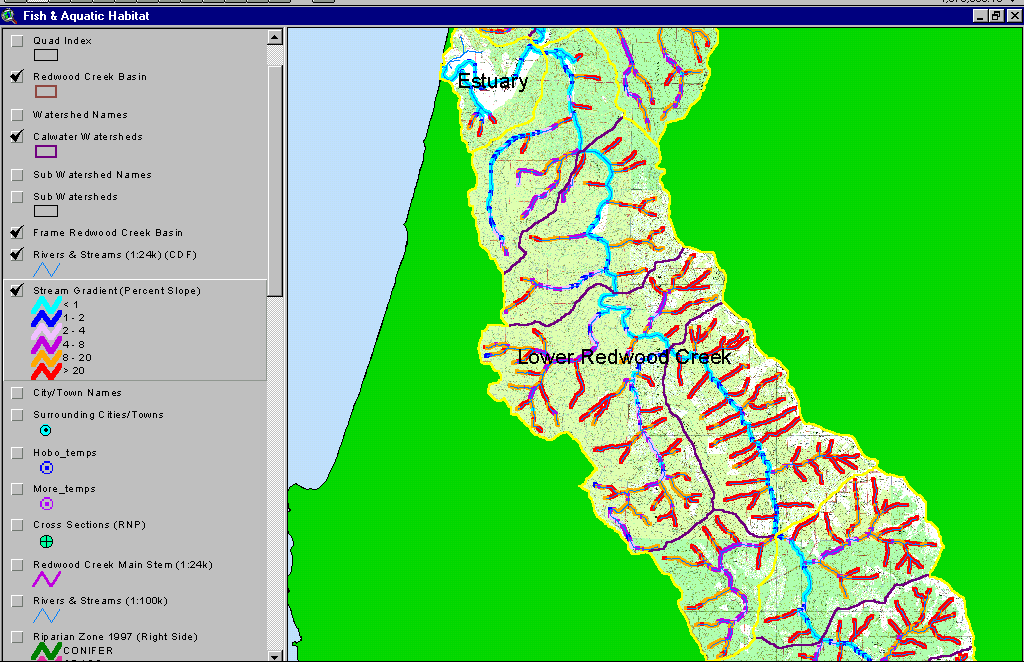This screenshot has width=1024, height=662.
Task: Enable the Quad Index layer checkbox
Action: pyautogui.click(x=18, y=41)
